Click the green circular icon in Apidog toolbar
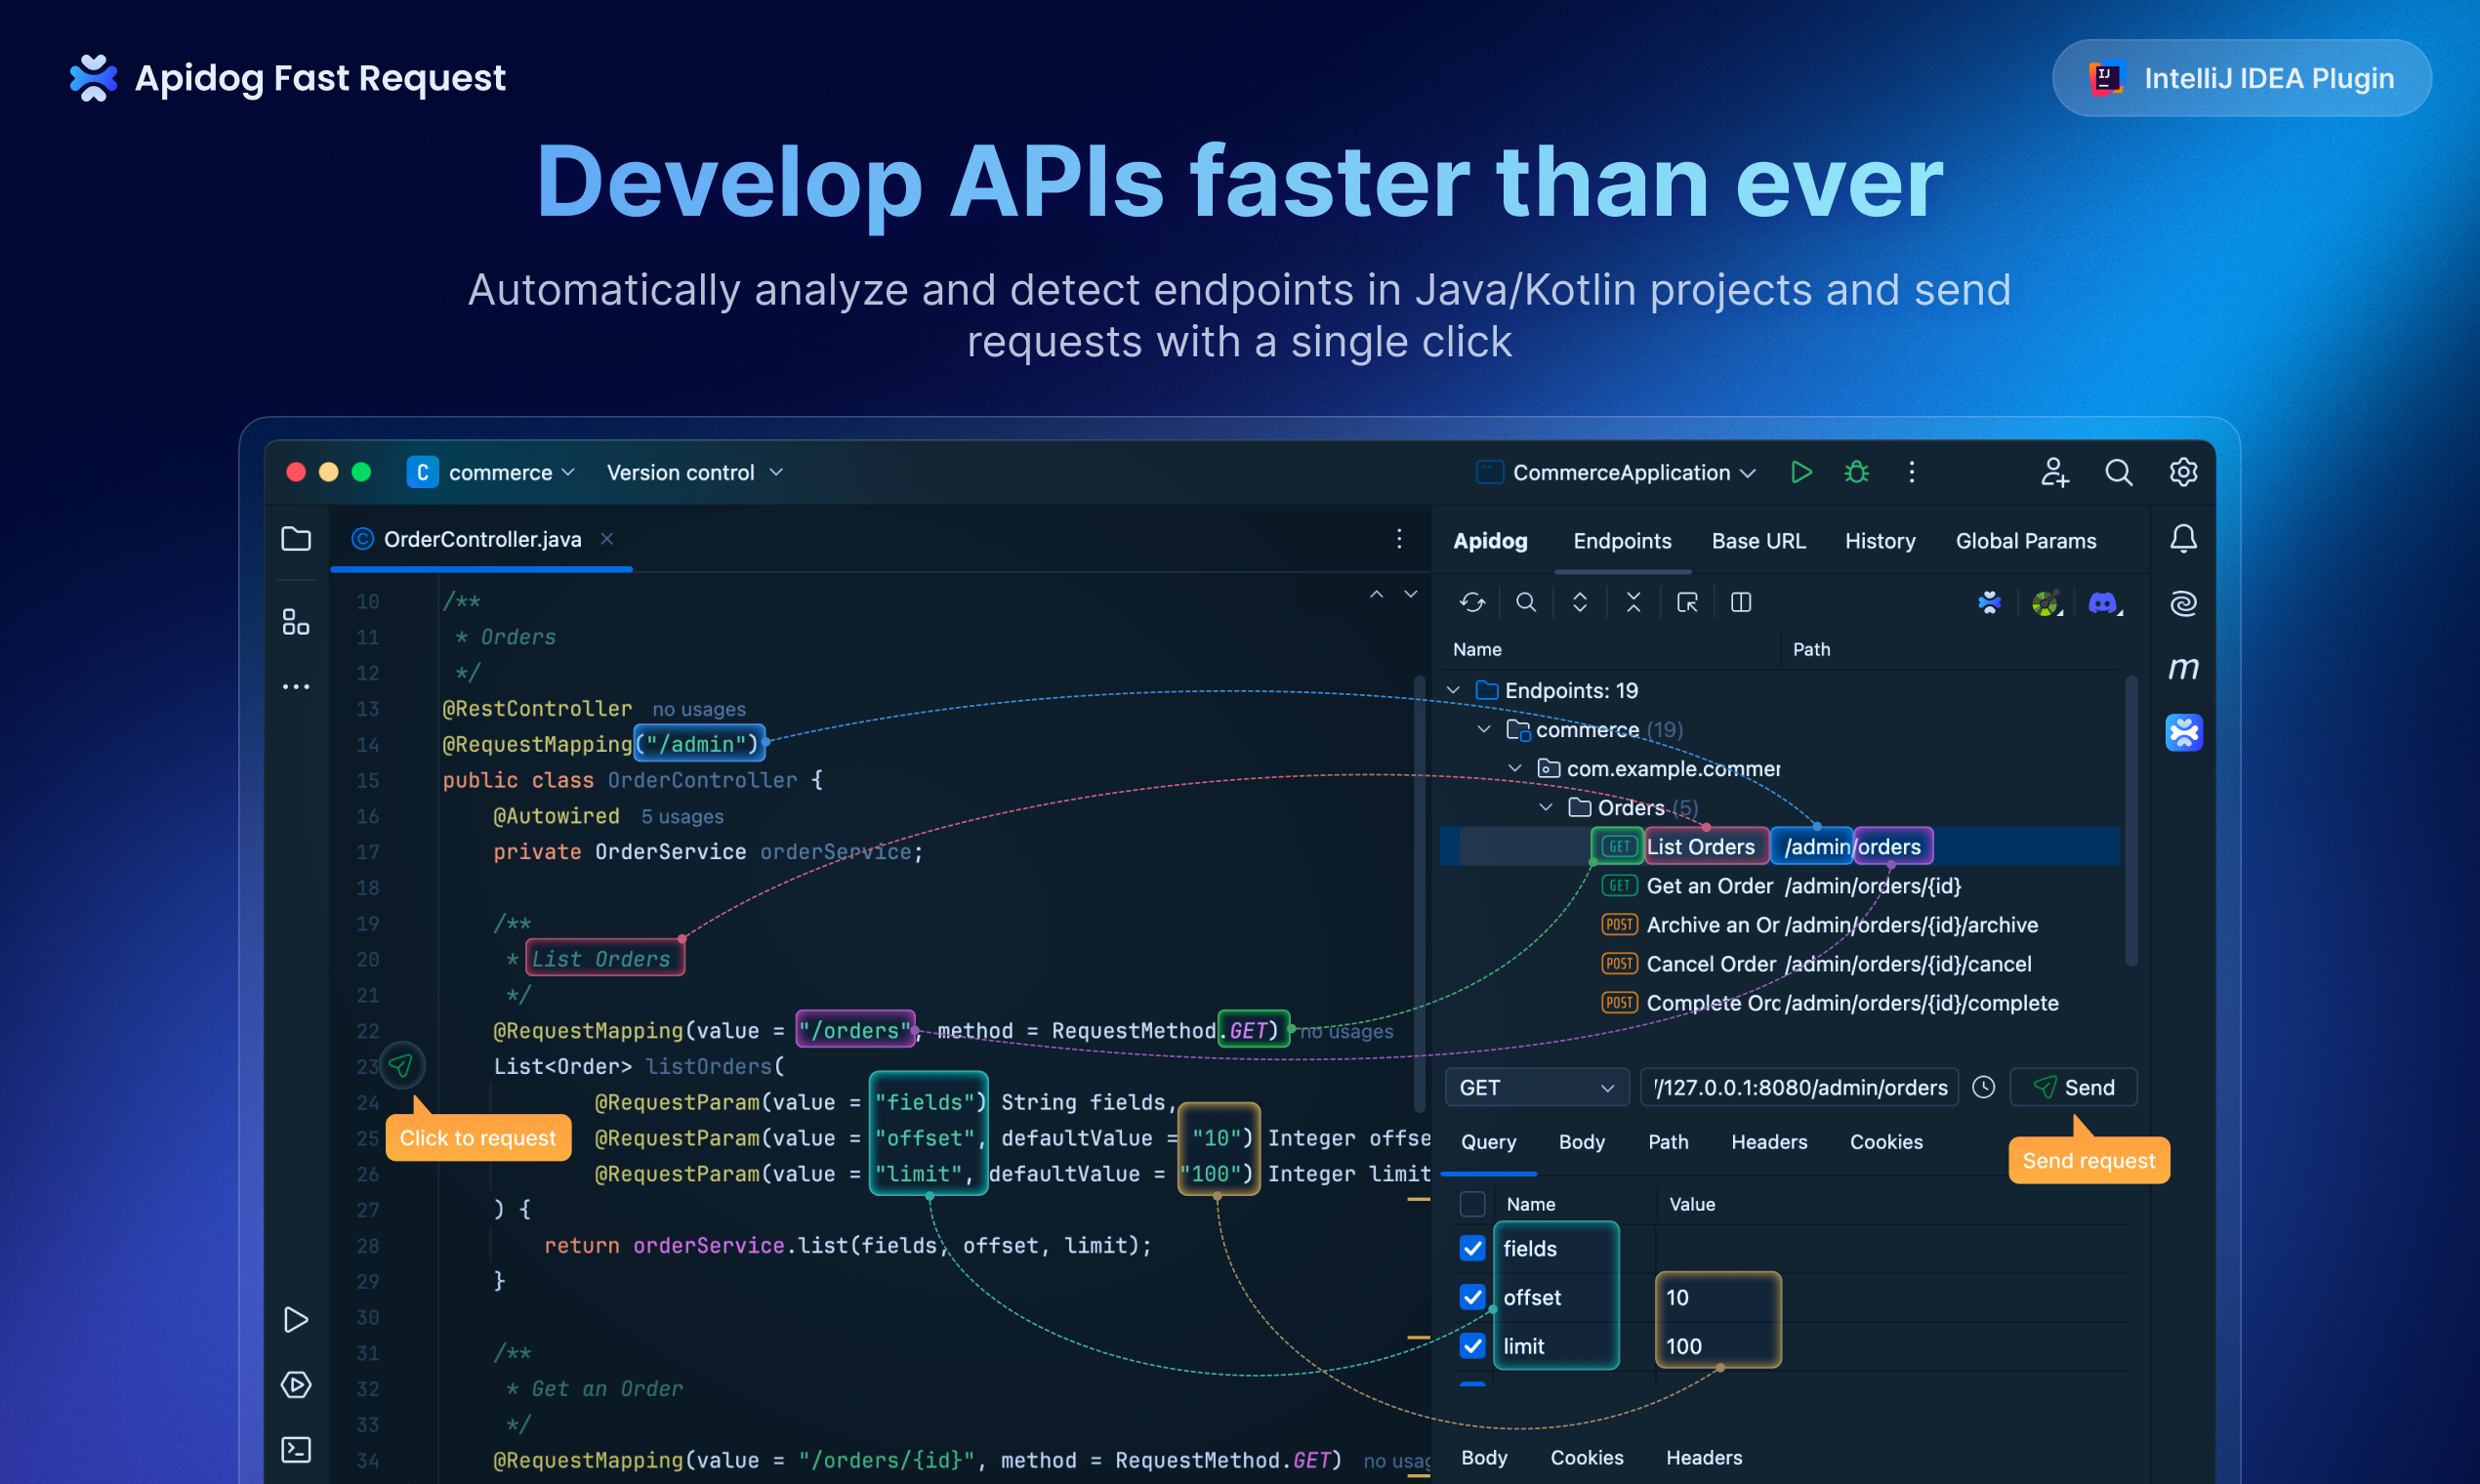Viewport: 2480px width, 1484px height. pyautogui.click(x=2046, y=602)
